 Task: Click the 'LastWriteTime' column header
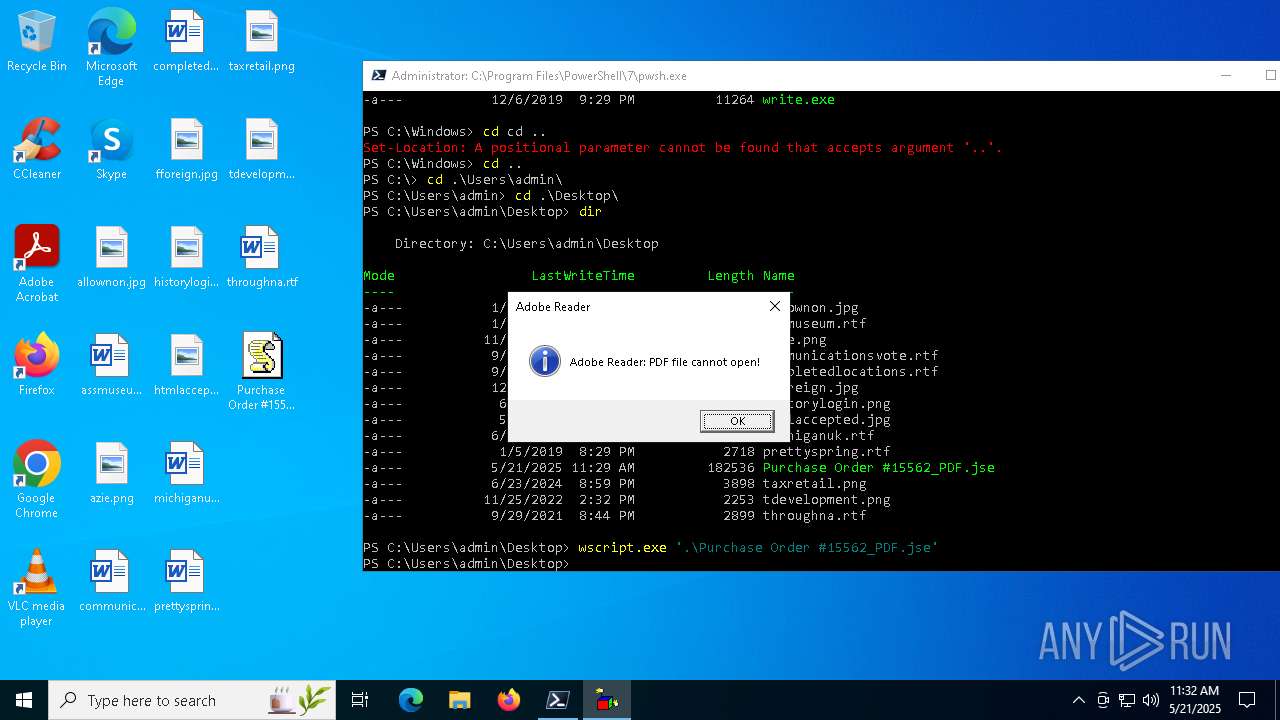click(x=583, y=275)
